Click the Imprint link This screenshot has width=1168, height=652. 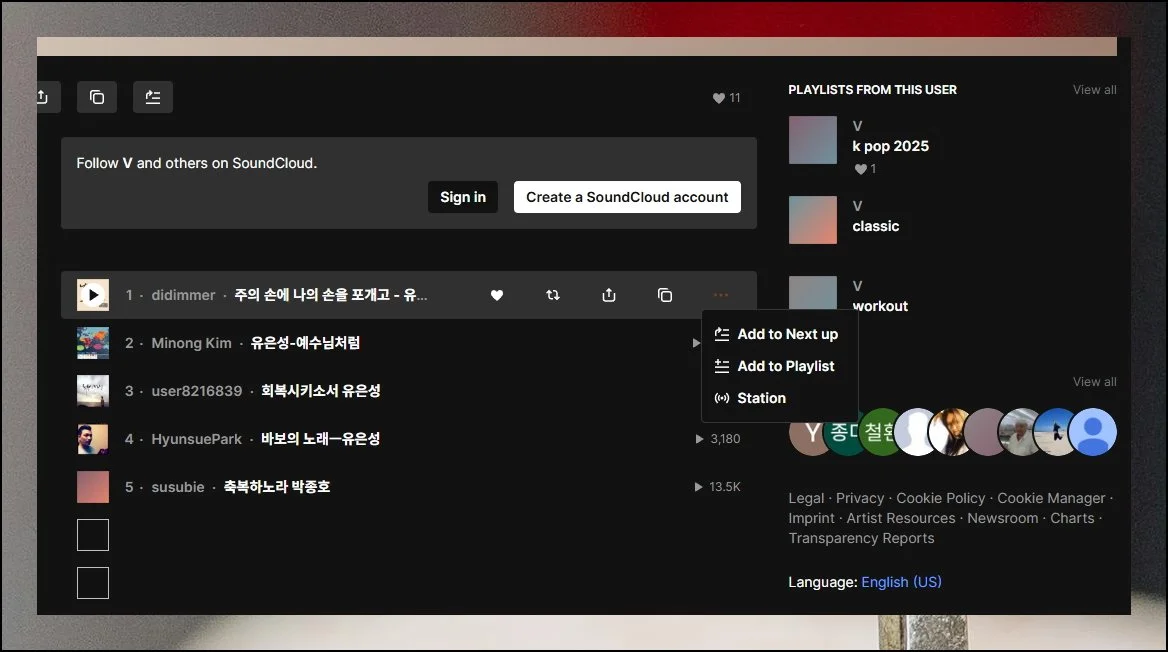(811, 518)
